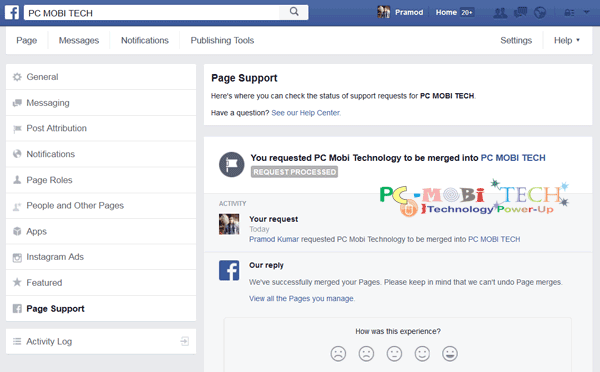
Task: Open Pramod profile link
Action: (409, 12)
